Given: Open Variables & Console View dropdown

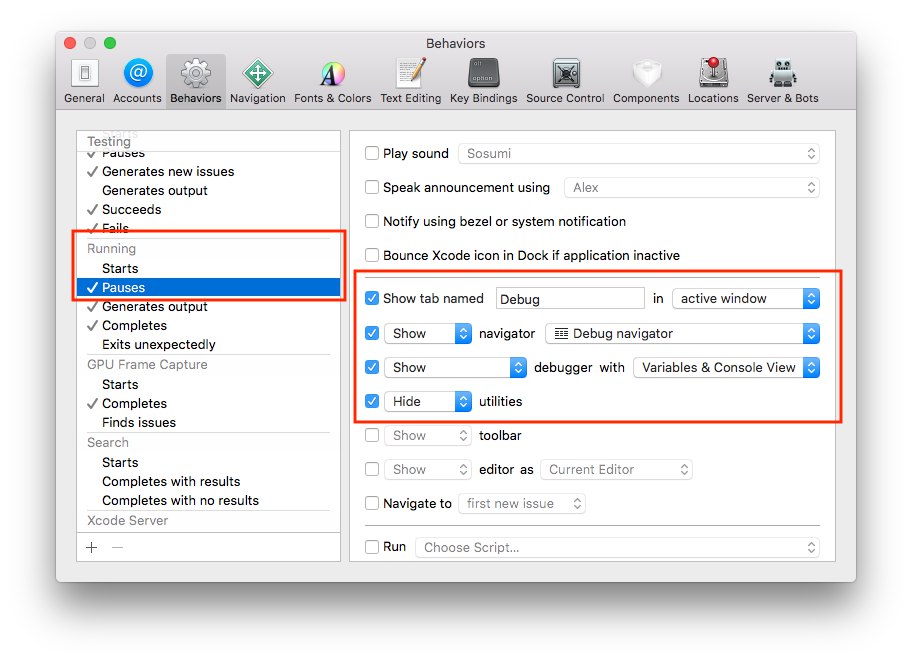Looking at the screenshot, I should tap(726, 367).
